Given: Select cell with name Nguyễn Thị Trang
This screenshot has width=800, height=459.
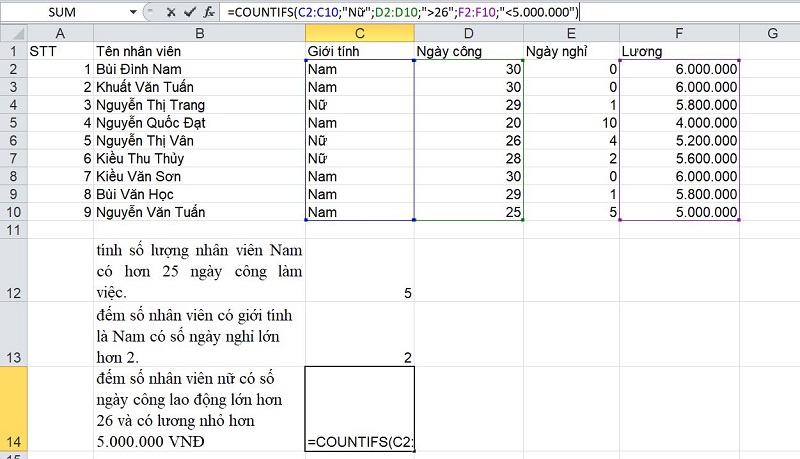Looking at the screenshot, I should (199, 105).
